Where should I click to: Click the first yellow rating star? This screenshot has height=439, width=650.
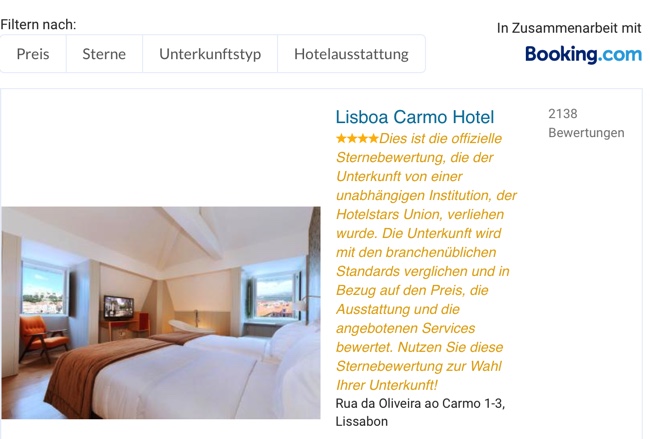coord(341,138)
